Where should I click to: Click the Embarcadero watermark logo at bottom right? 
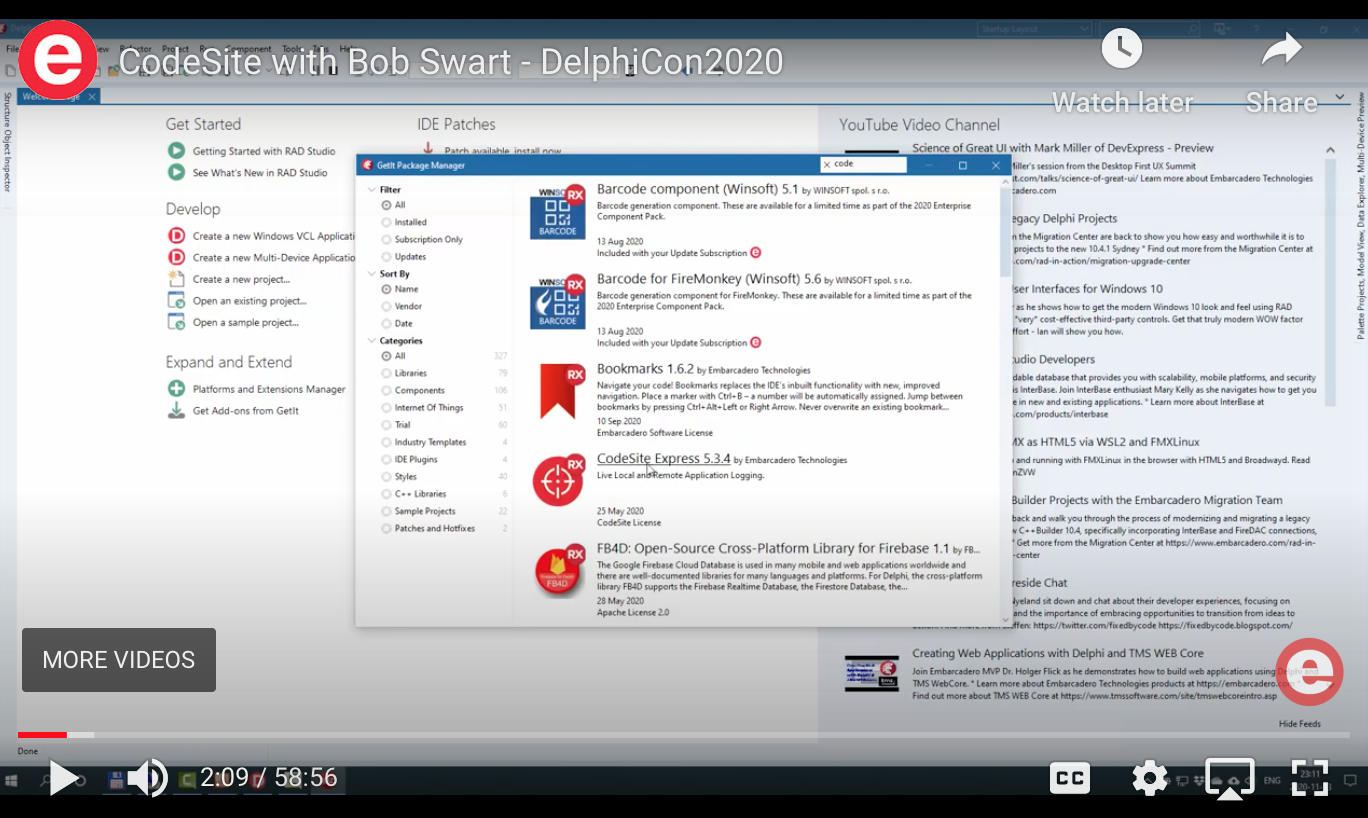(1310, 672)
